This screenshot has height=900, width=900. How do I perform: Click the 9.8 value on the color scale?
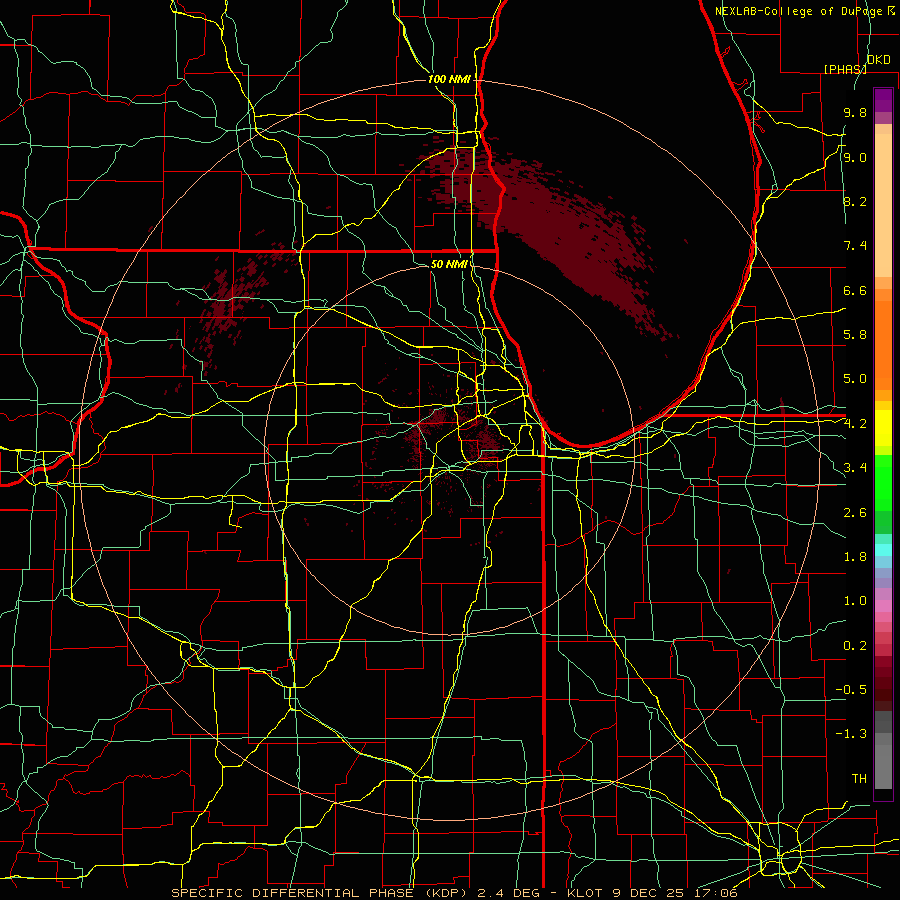point(855,112)
